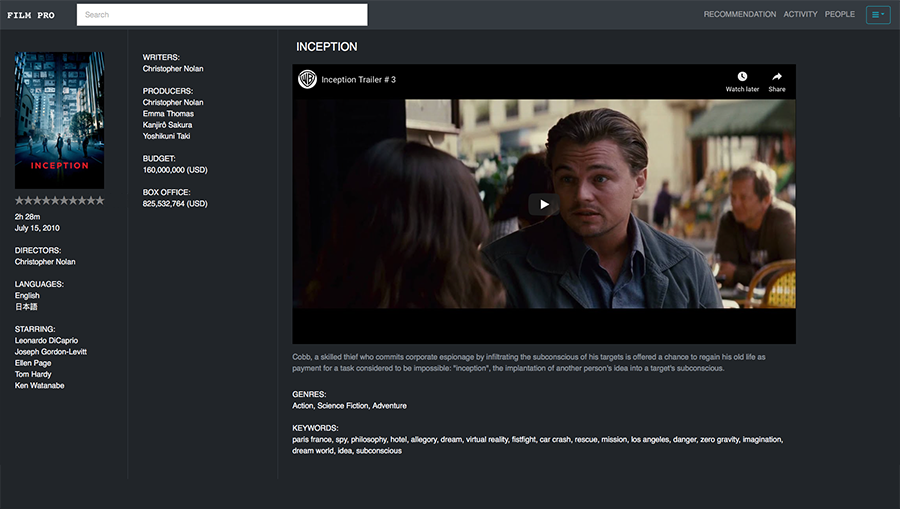Click the 日本語 language entry
Viewport: 900px width, 509px height.
point(26,306)
